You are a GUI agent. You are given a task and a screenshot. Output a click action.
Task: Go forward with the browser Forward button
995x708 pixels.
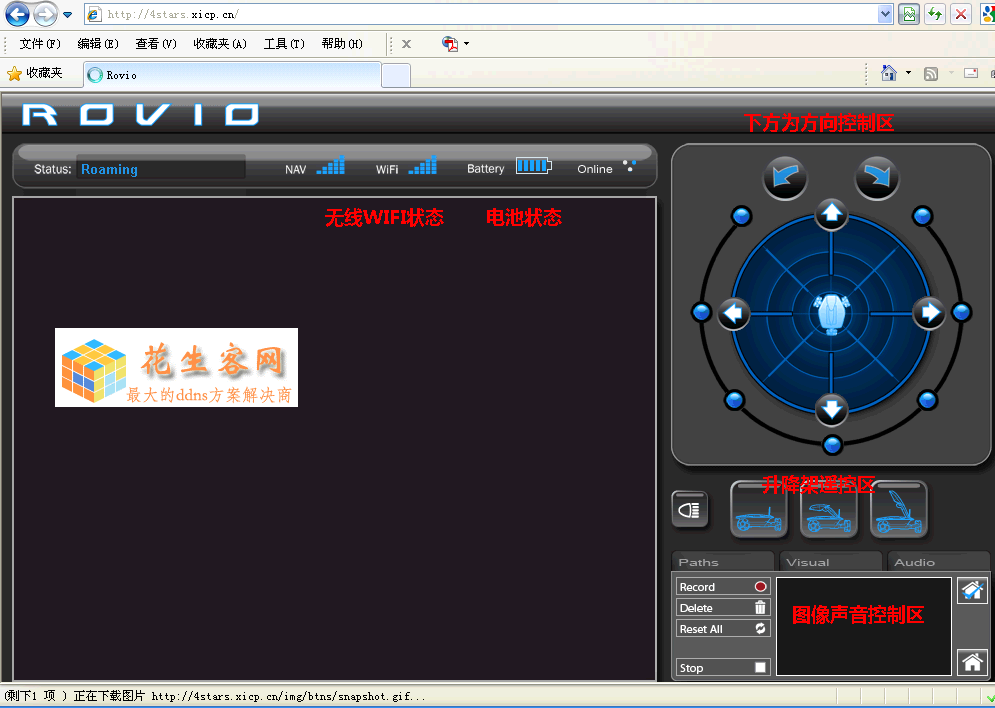[x=45, y=14]
